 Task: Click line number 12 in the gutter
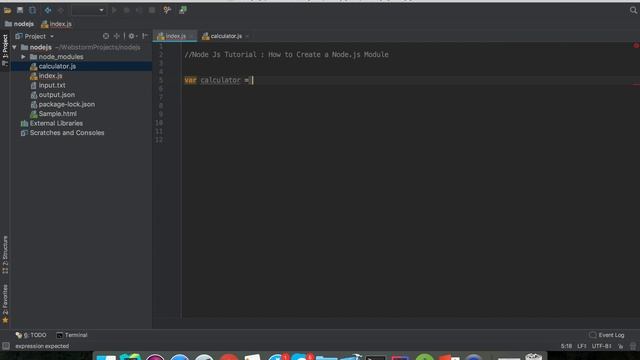(159, 140)
